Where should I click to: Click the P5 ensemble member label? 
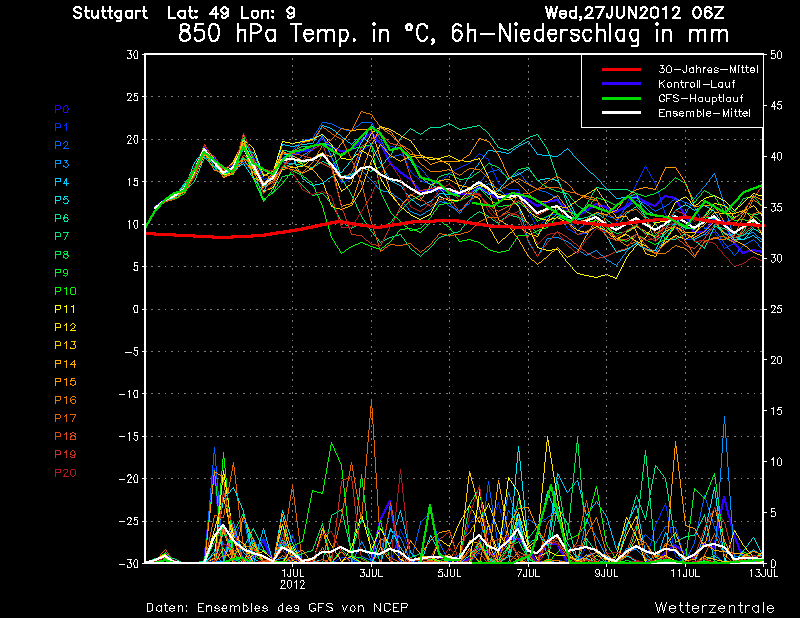[62, 200]
